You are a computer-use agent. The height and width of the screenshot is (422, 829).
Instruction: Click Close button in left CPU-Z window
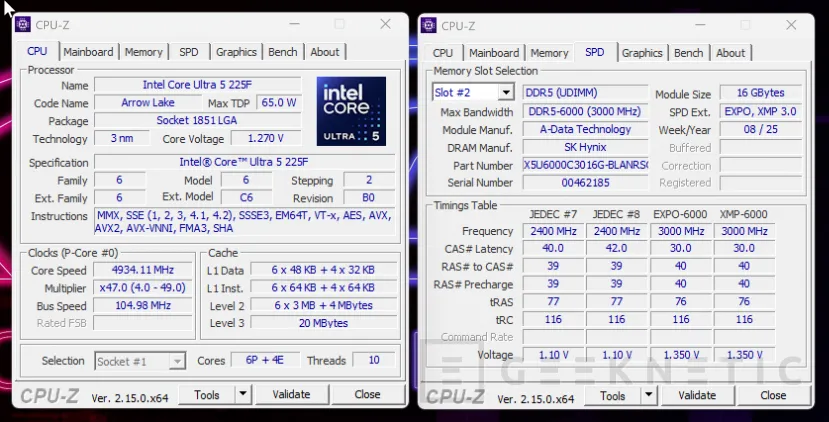tap(367, 395)
